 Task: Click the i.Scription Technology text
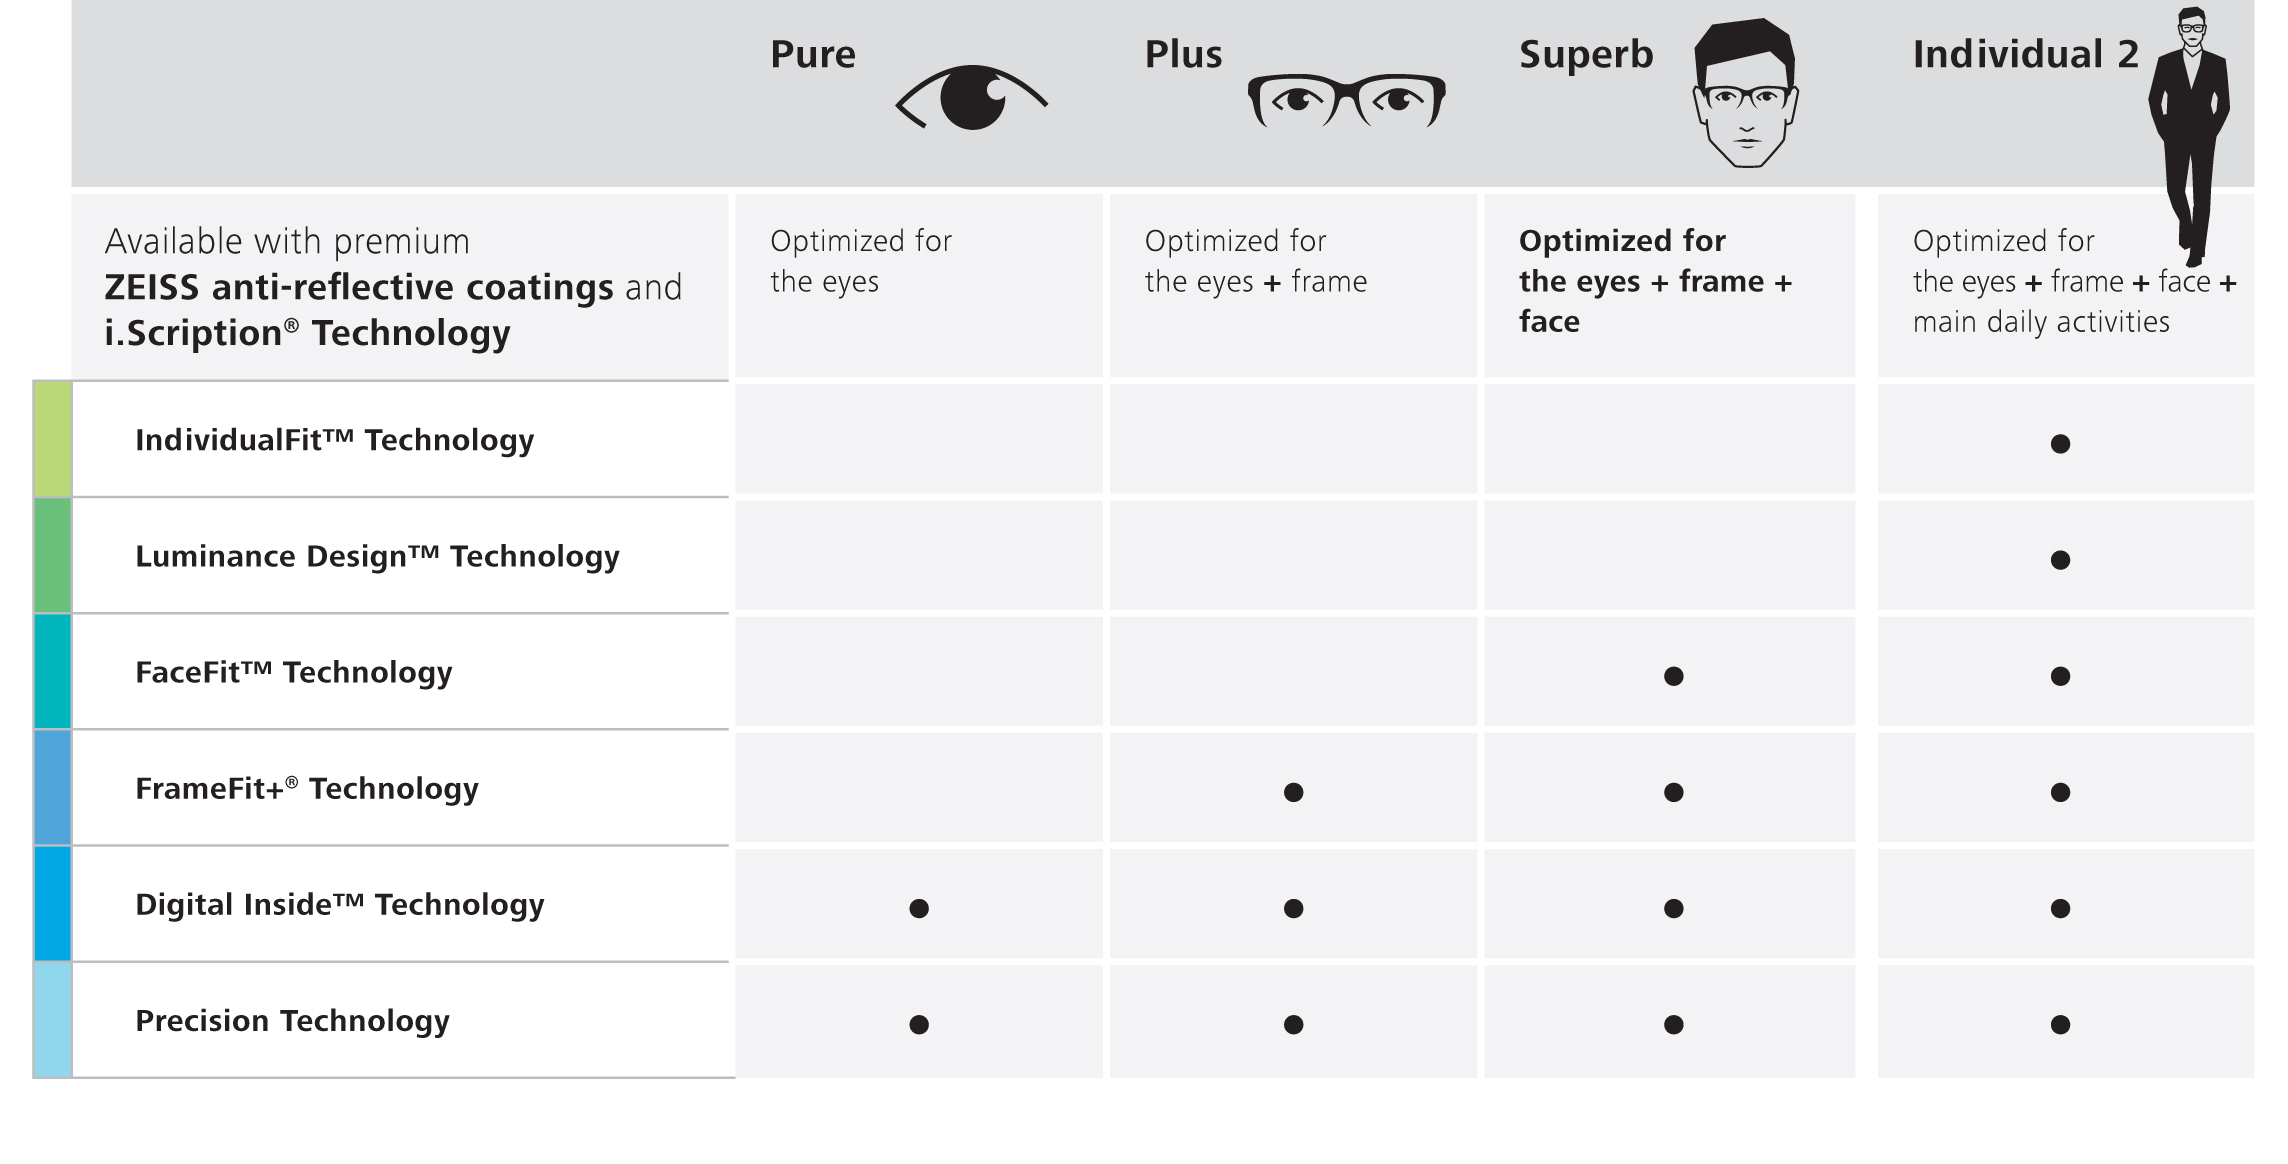307,333
